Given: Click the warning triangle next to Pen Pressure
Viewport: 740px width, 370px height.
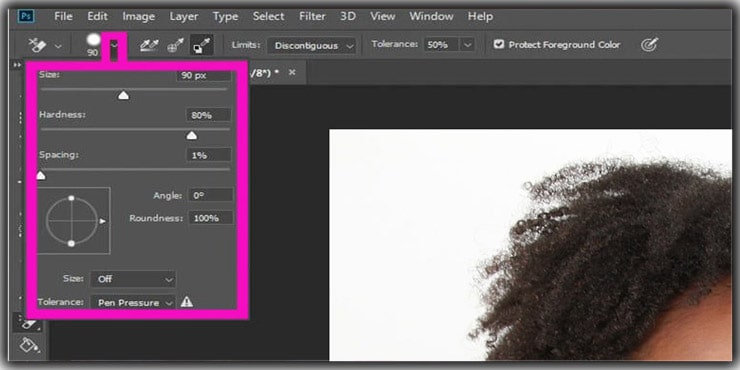Looking at the screenshot, I should pyautogui.click(x=186, y=302).
